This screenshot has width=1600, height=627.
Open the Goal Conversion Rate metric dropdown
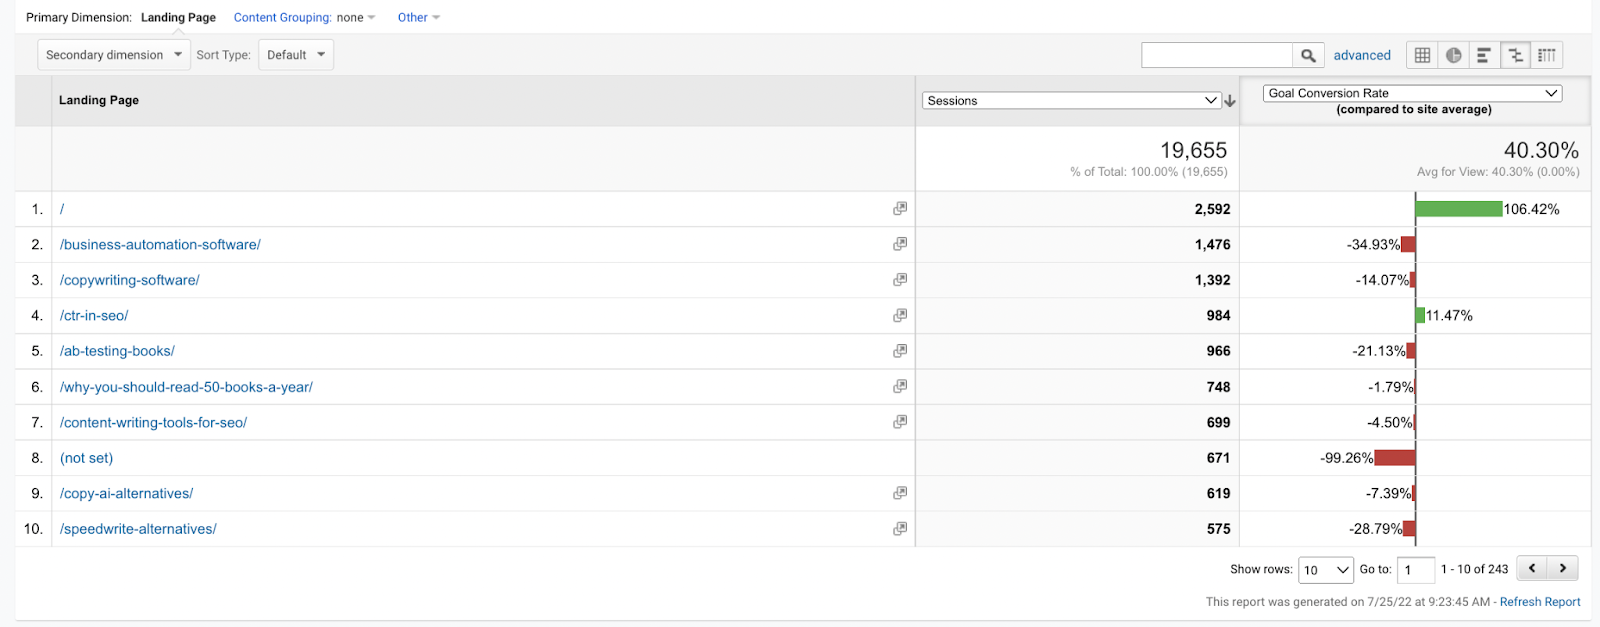[1412, 93]
